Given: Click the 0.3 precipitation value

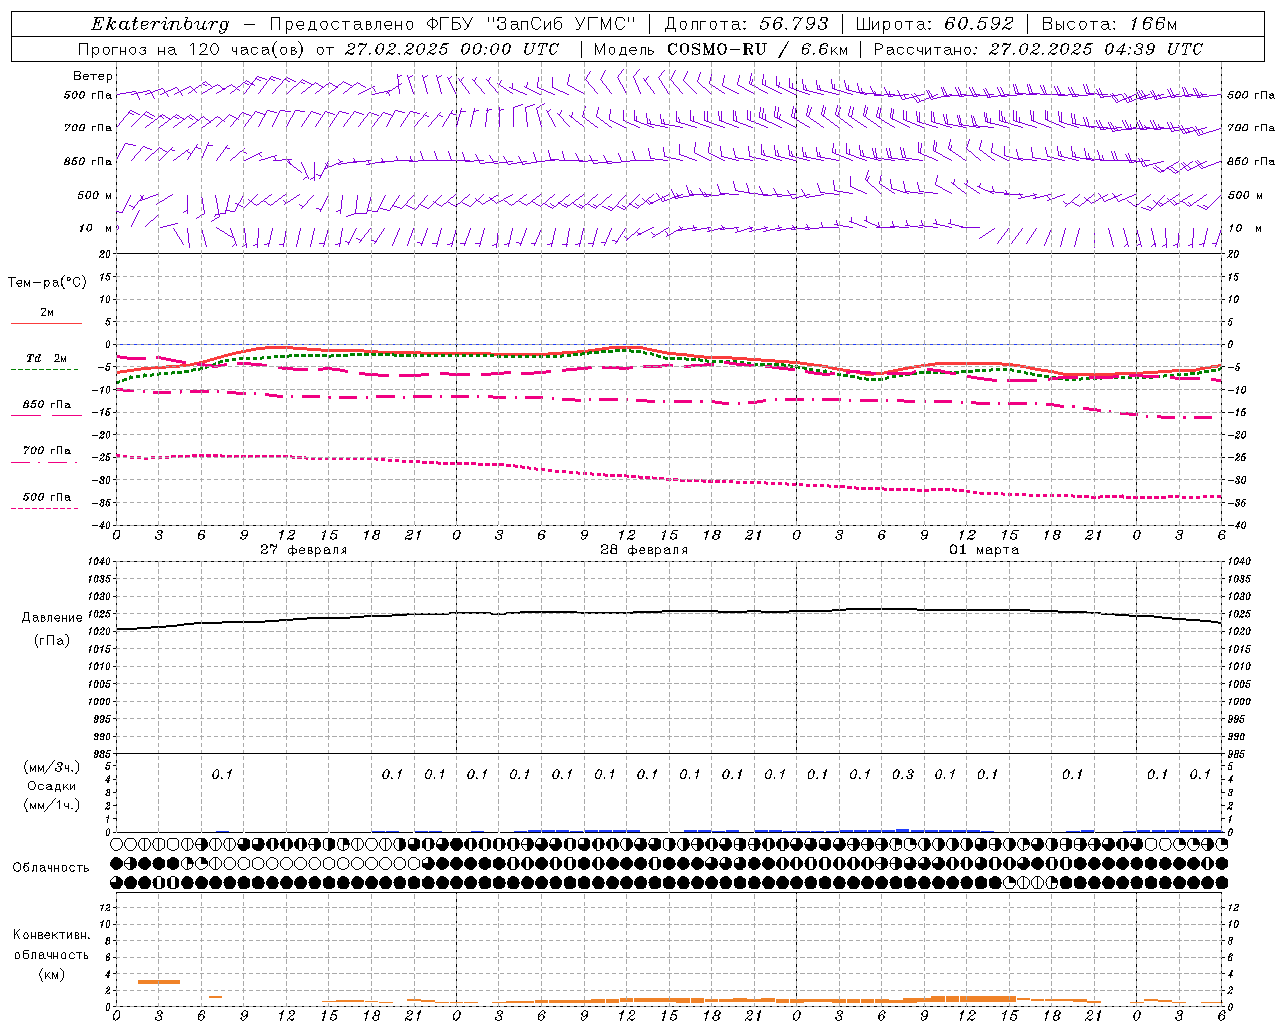Looking at the screenshot, I should 903,774.
